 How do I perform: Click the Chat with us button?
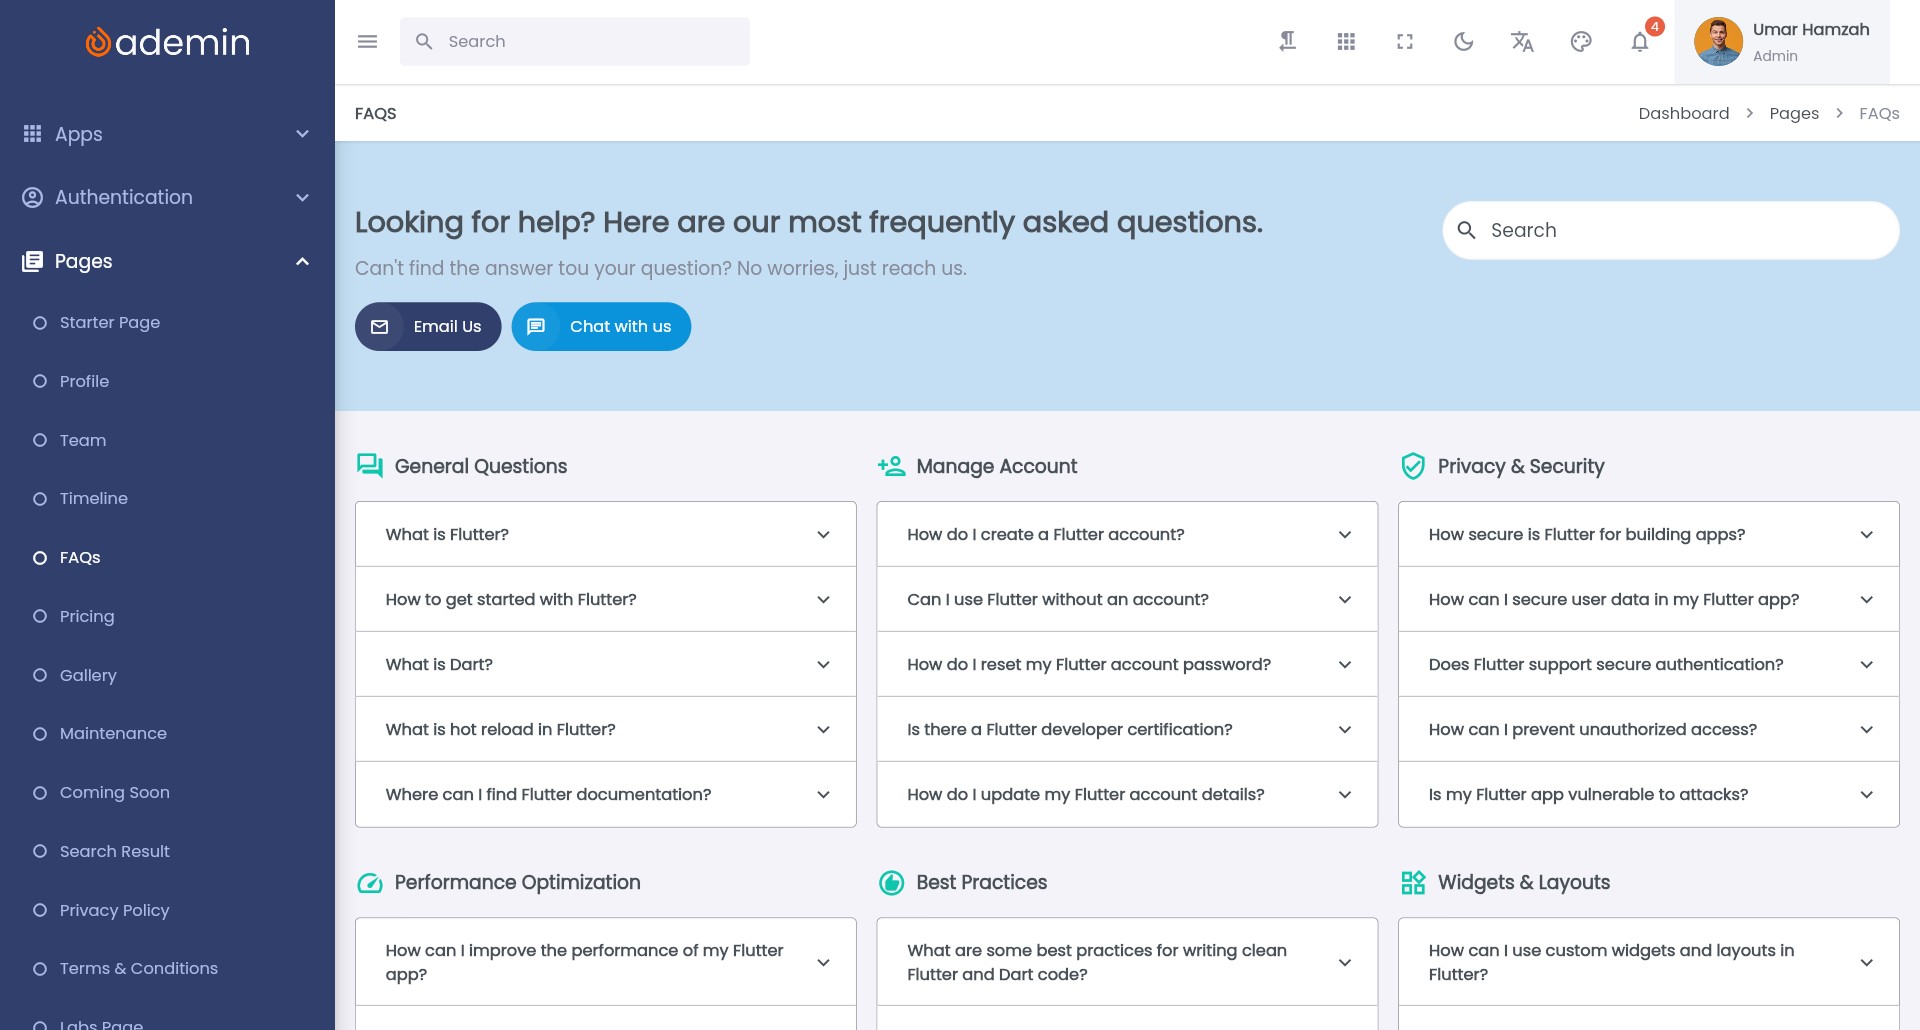coord(601,327)
